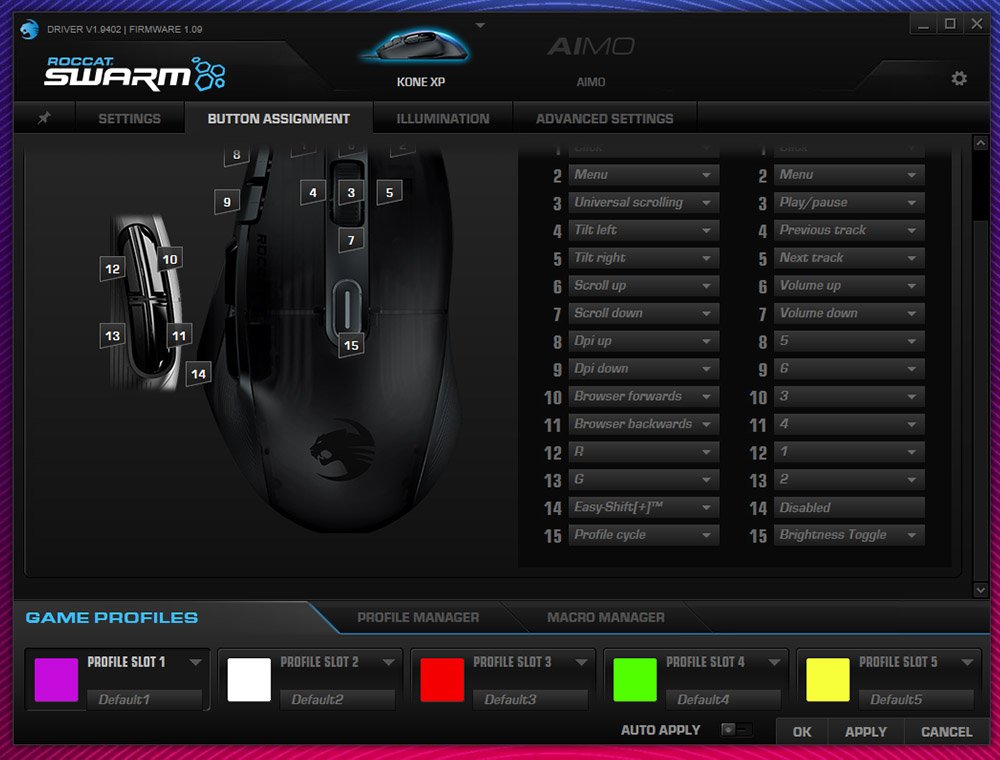This screenshot has width=1000, height=760.
Task: Open the Volume up dropdown
Action: point(849,286)
